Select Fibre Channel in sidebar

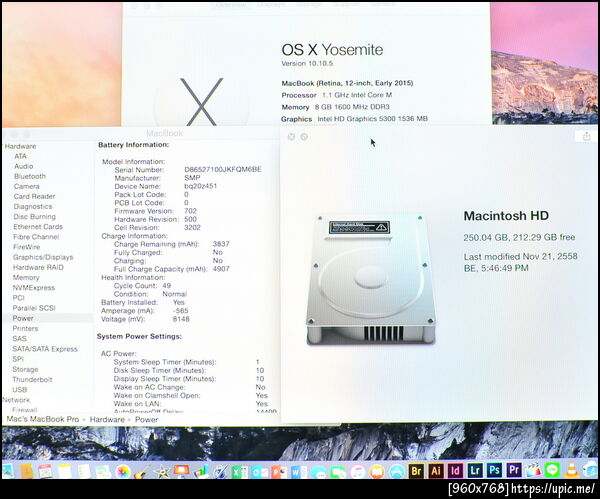[x=36, y=237]
